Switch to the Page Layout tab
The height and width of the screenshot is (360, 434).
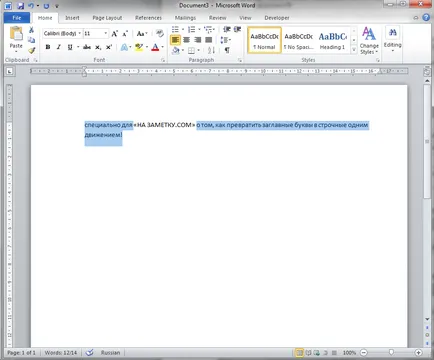pyautogui.click(x=107, y=18)
